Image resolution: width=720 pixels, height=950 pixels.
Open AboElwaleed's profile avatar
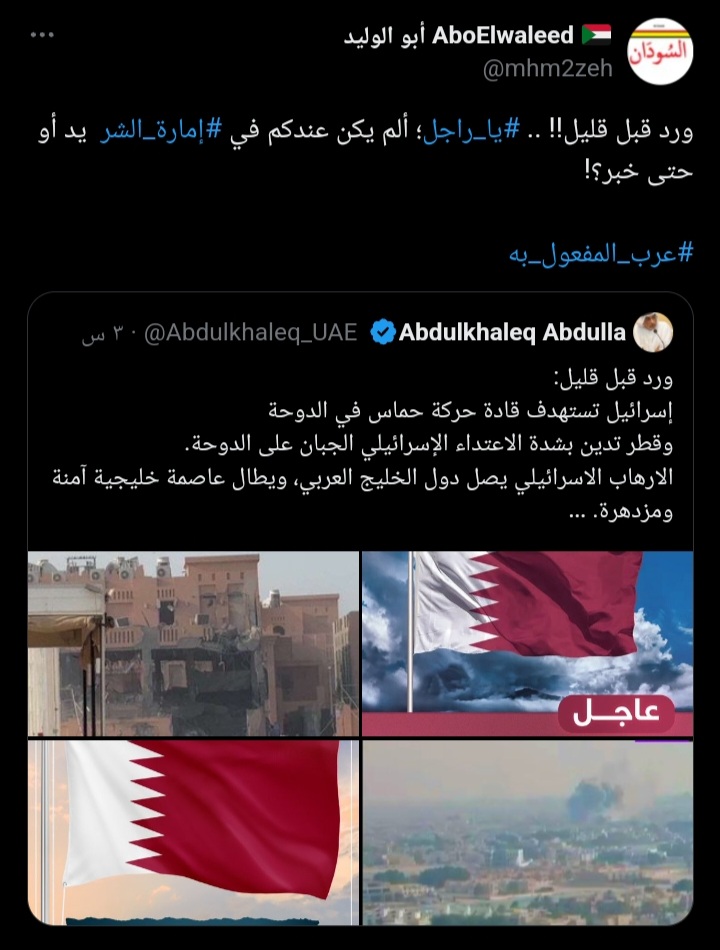[x=660, y=51]
